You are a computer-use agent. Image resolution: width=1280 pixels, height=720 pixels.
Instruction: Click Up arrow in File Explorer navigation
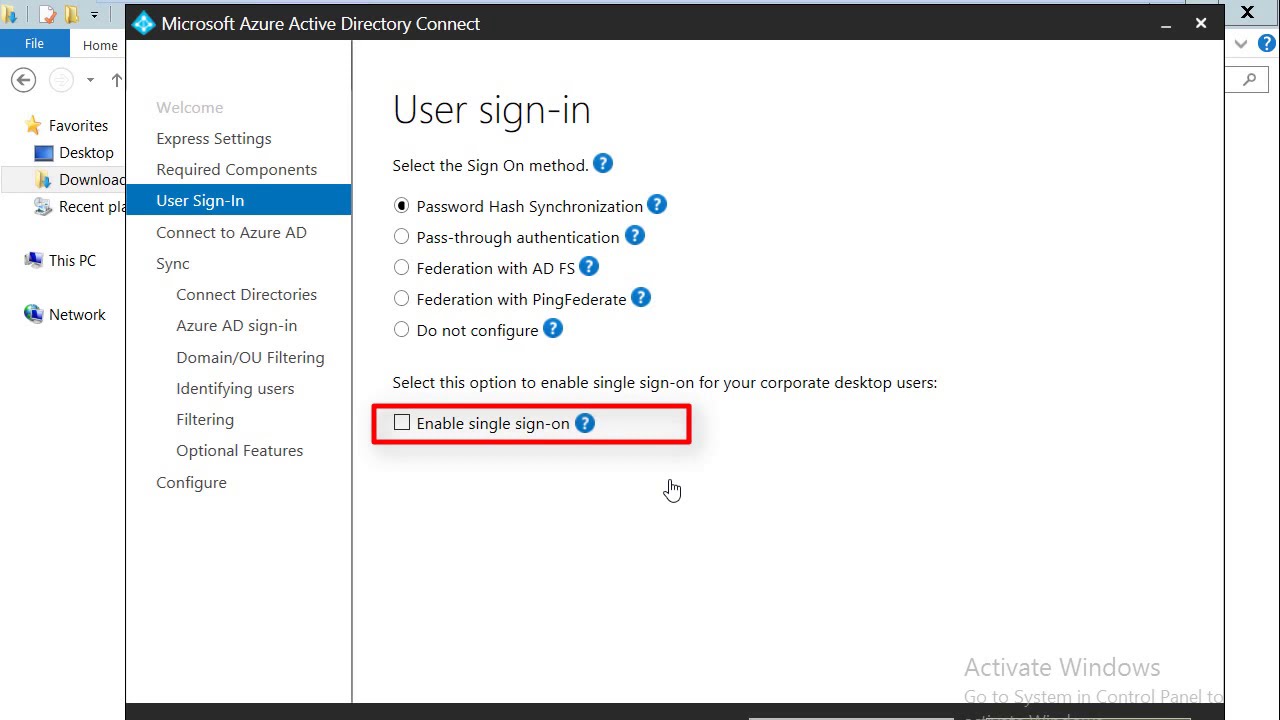click(117, 80)
